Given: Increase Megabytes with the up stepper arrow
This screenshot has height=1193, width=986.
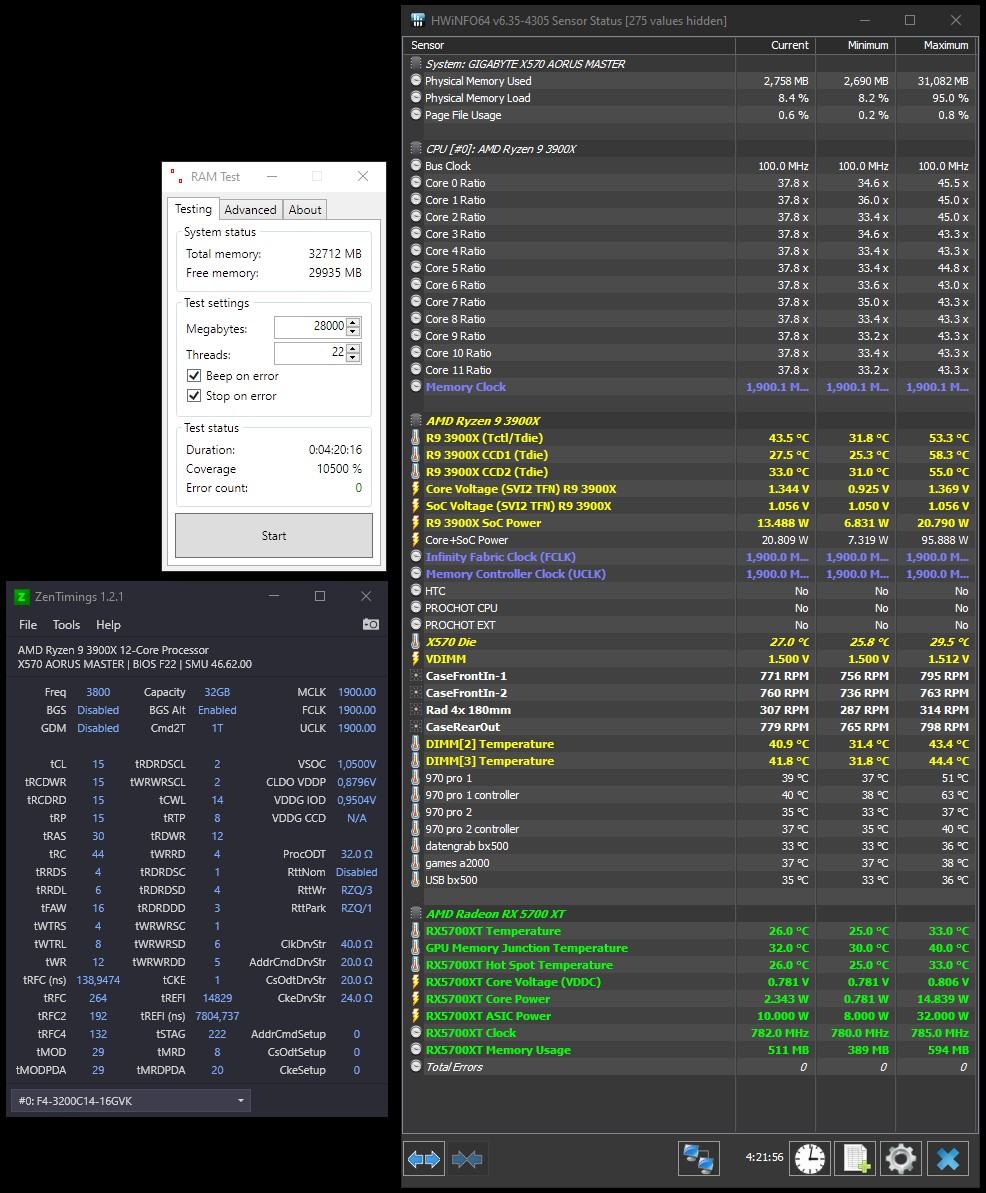Looking at the screenshot, I should point(353,322).
